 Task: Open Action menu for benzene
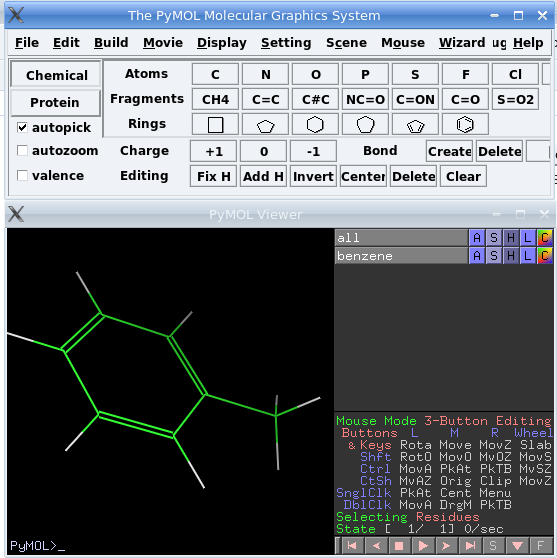[x=477, y=256]
